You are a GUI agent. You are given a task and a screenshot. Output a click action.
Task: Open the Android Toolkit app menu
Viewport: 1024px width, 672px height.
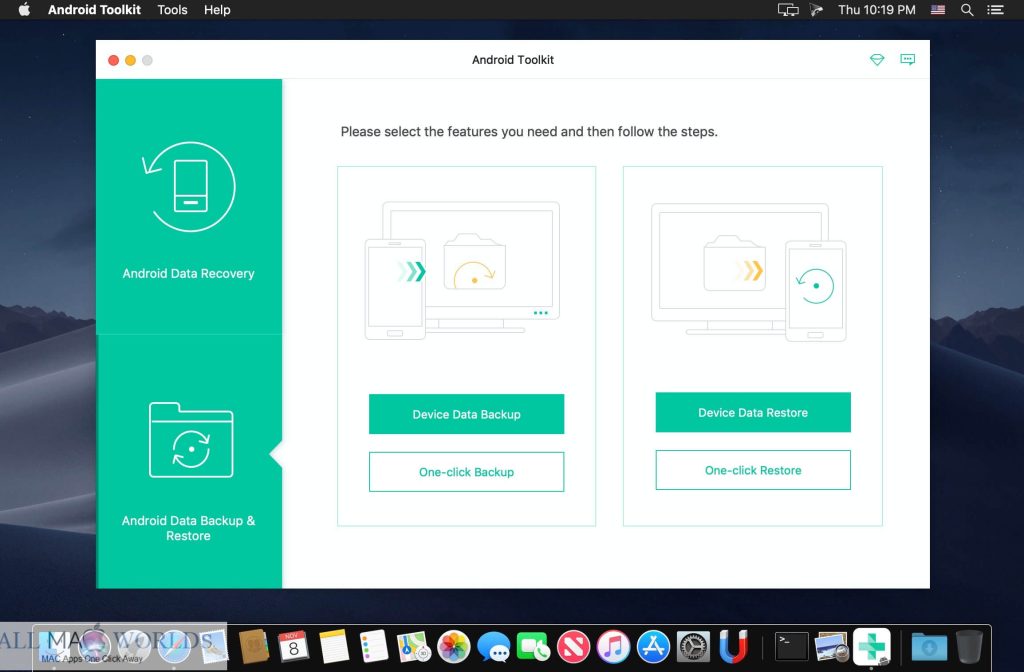[x=94, y=10]
